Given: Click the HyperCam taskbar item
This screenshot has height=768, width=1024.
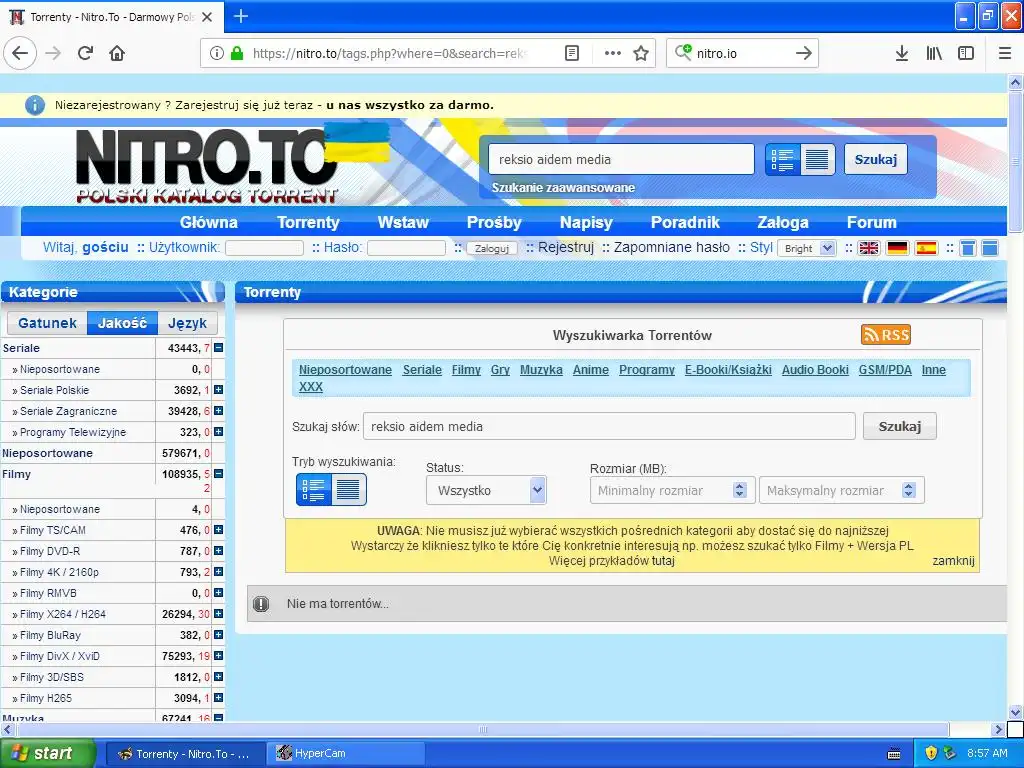Looking at the screenshot, I should point(345,753).
